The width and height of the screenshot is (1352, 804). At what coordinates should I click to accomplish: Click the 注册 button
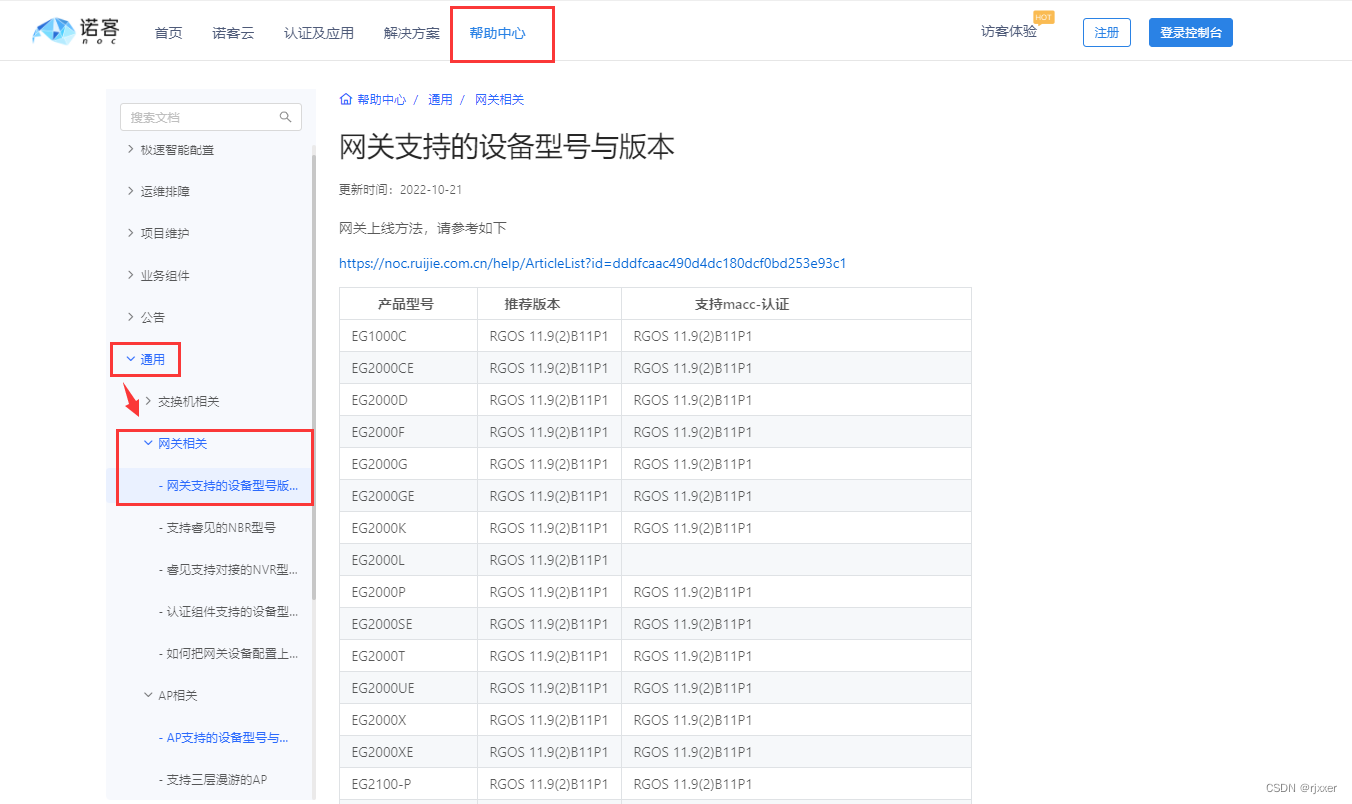(1107, 32)
